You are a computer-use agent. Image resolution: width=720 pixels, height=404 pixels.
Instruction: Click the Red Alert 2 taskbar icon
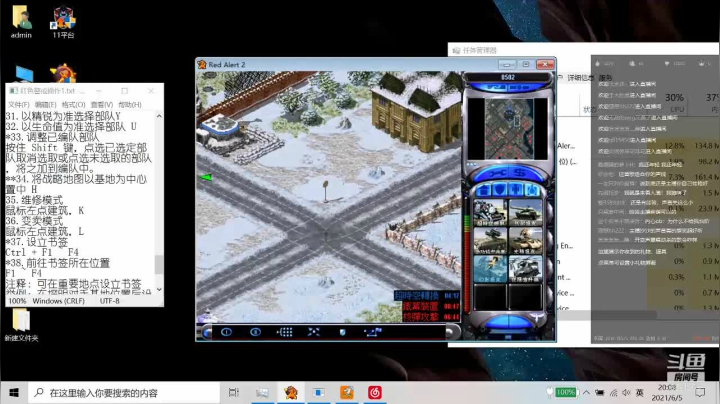[290, 393]
